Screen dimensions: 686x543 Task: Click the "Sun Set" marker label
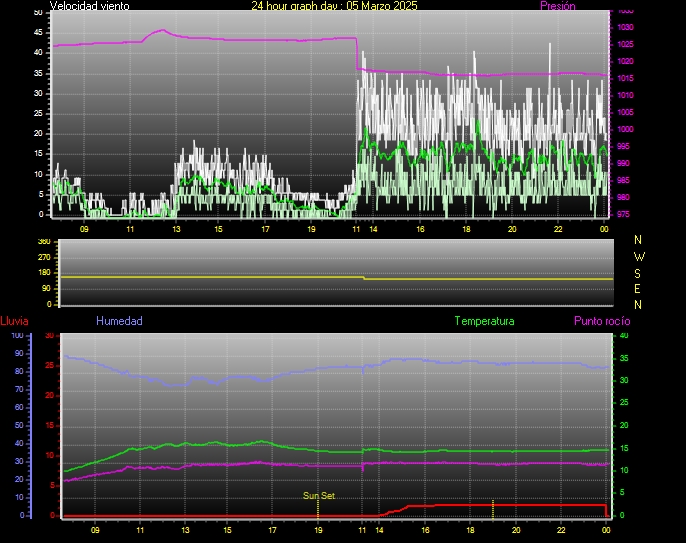click(319, 496)
